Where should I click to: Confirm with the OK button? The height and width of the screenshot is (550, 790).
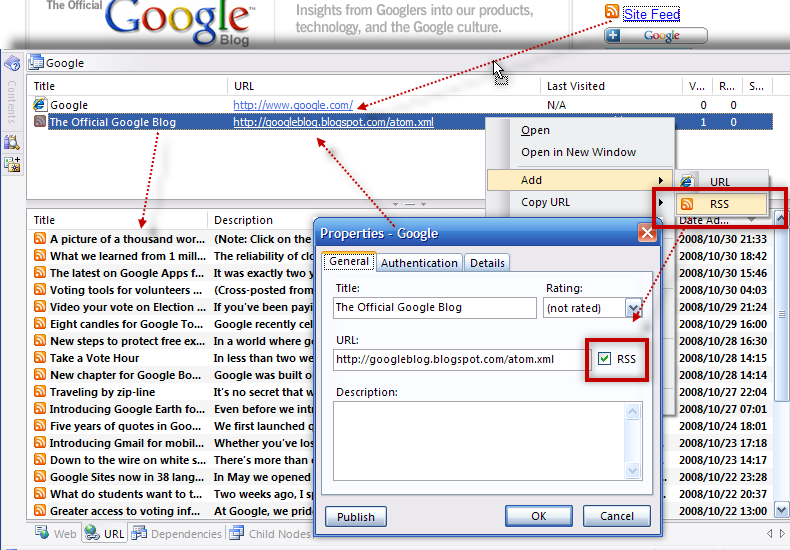click(x=539, y=516)
